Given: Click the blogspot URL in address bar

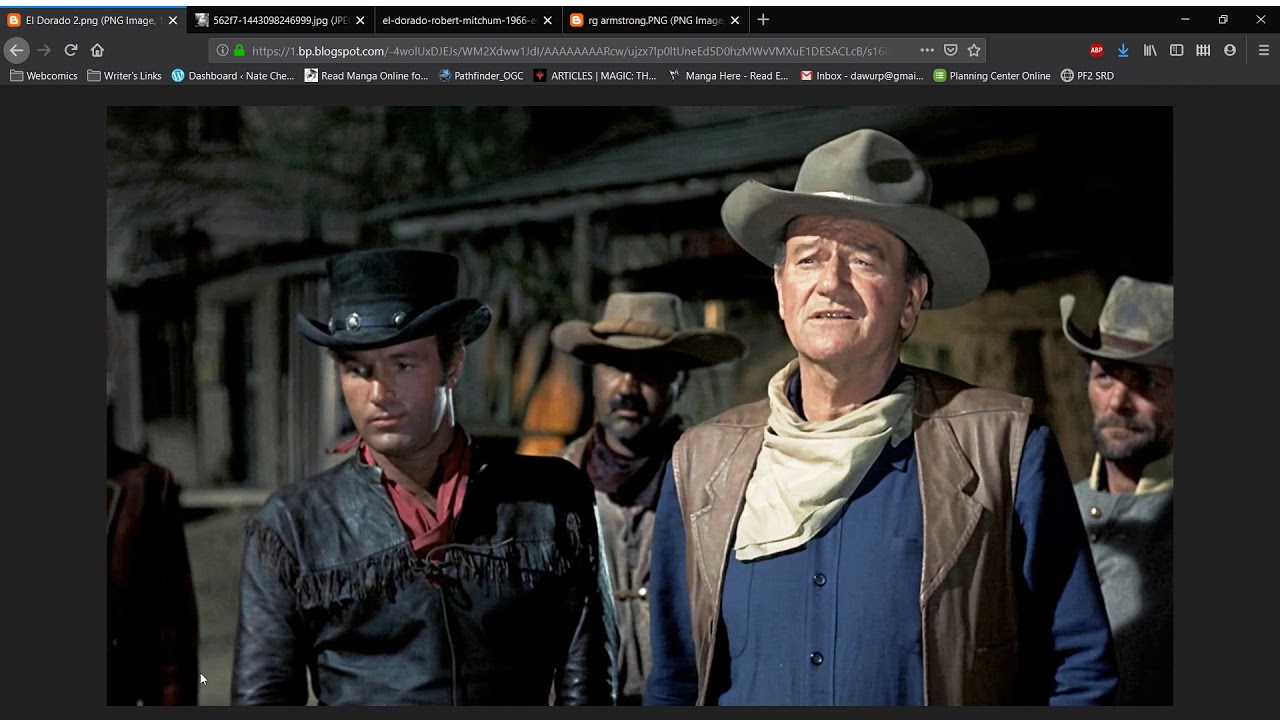Looking at the screenshot, I should pyautogui.click(x=570, y=50).
